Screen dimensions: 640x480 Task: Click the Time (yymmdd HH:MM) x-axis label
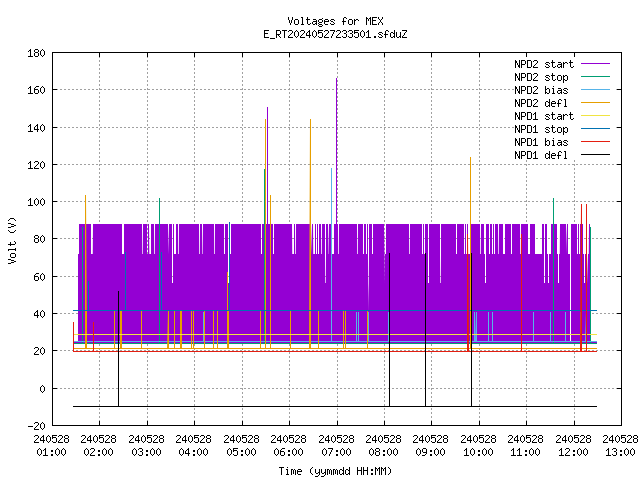pyautogui.click(x=336, y=471)
